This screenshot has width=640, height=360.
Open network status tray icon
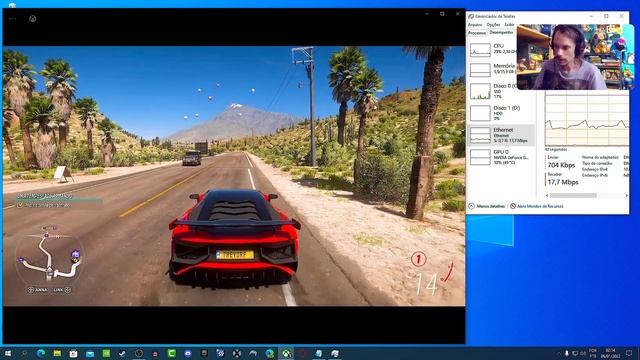click(575, 353)
